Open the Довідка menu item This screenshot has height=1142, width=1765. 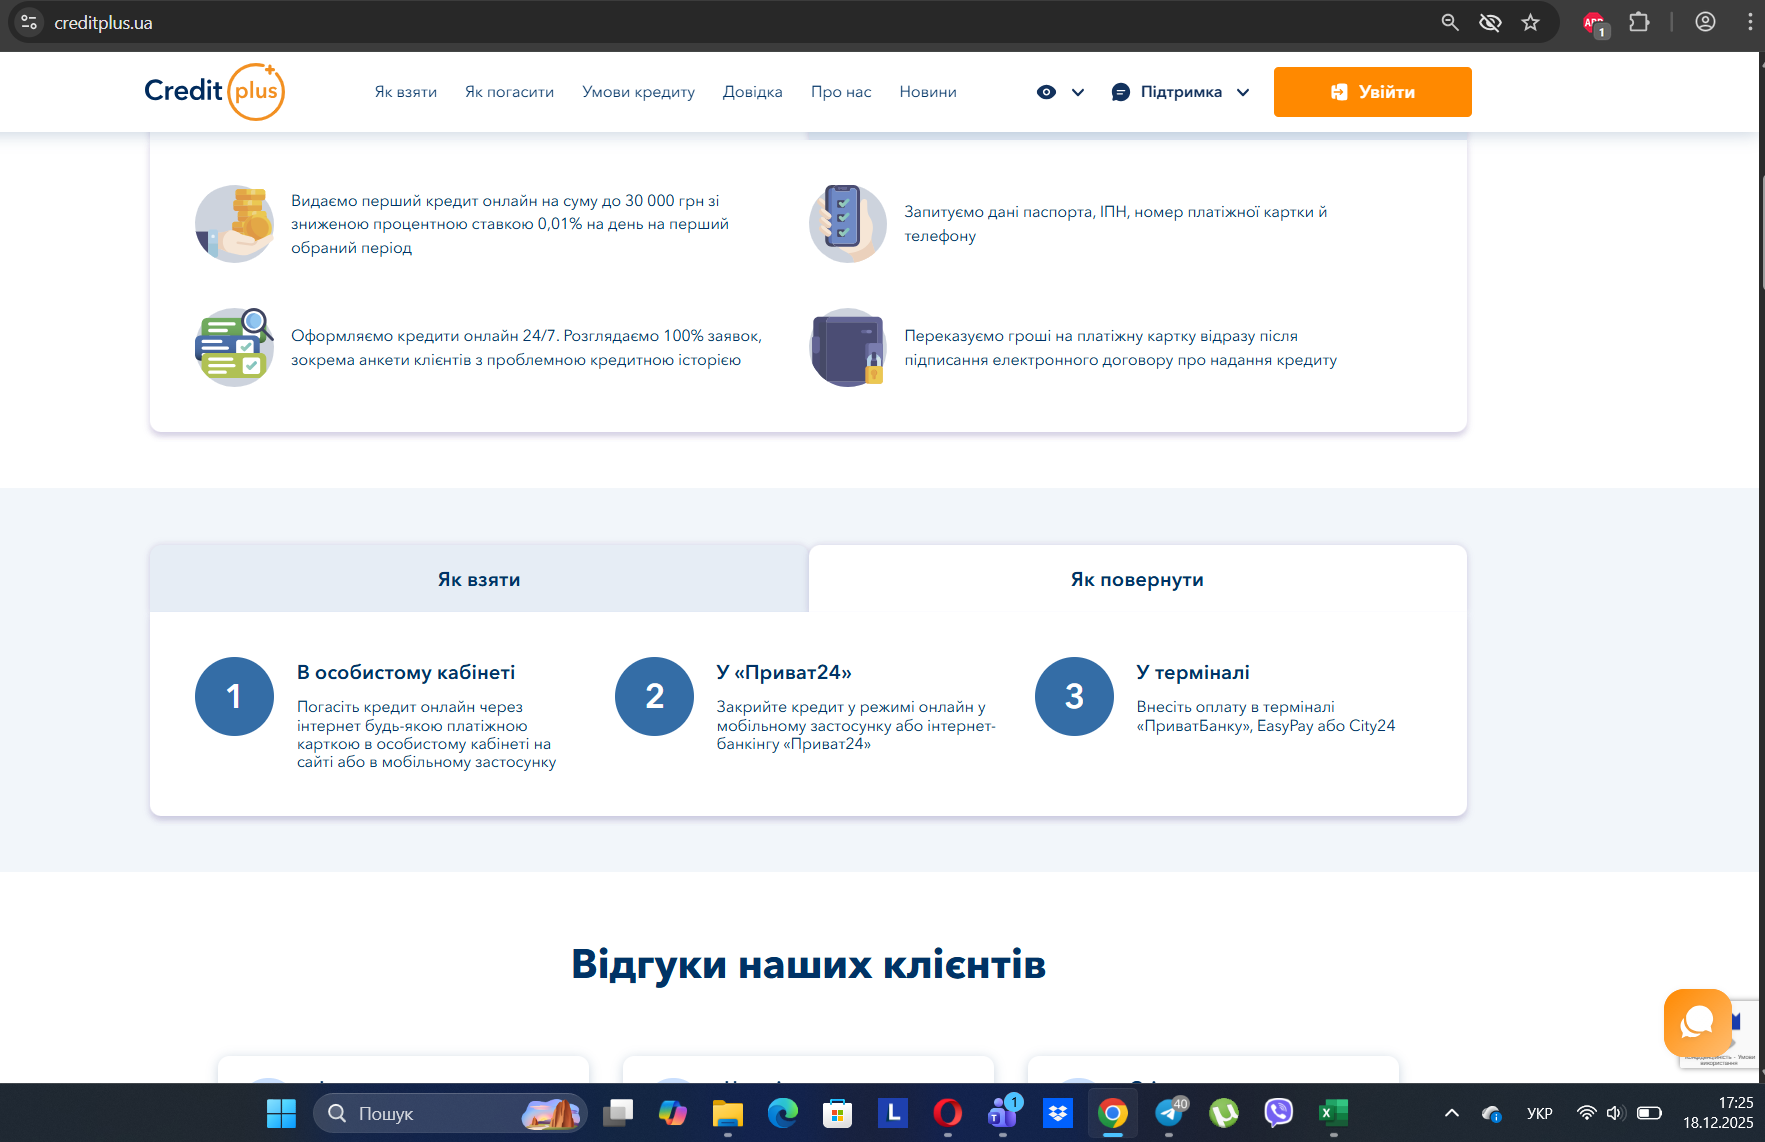752,92
